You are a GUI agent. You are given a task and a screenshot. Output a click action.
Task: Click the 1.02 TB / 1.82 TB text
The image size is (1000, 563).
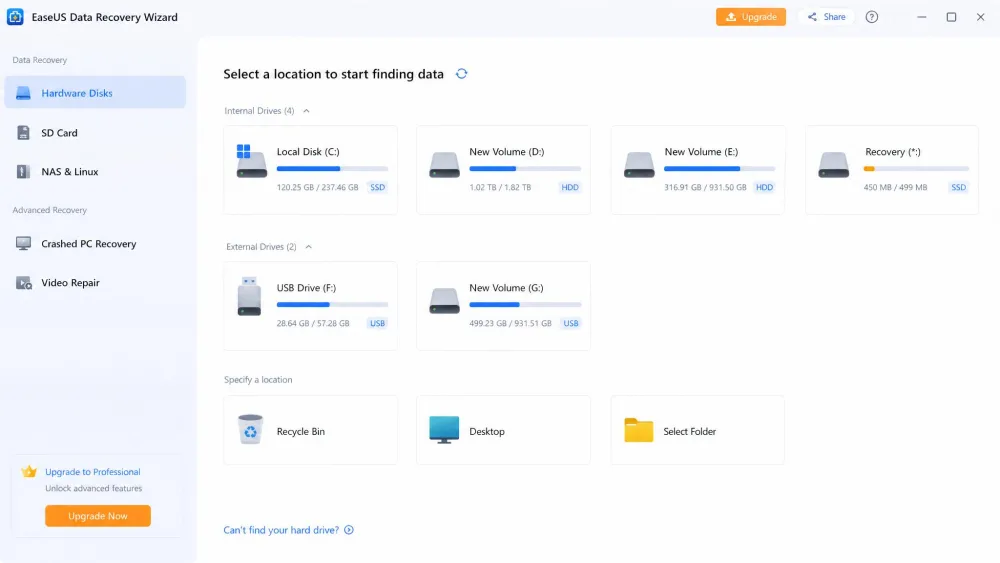click(x=500, y=187)
